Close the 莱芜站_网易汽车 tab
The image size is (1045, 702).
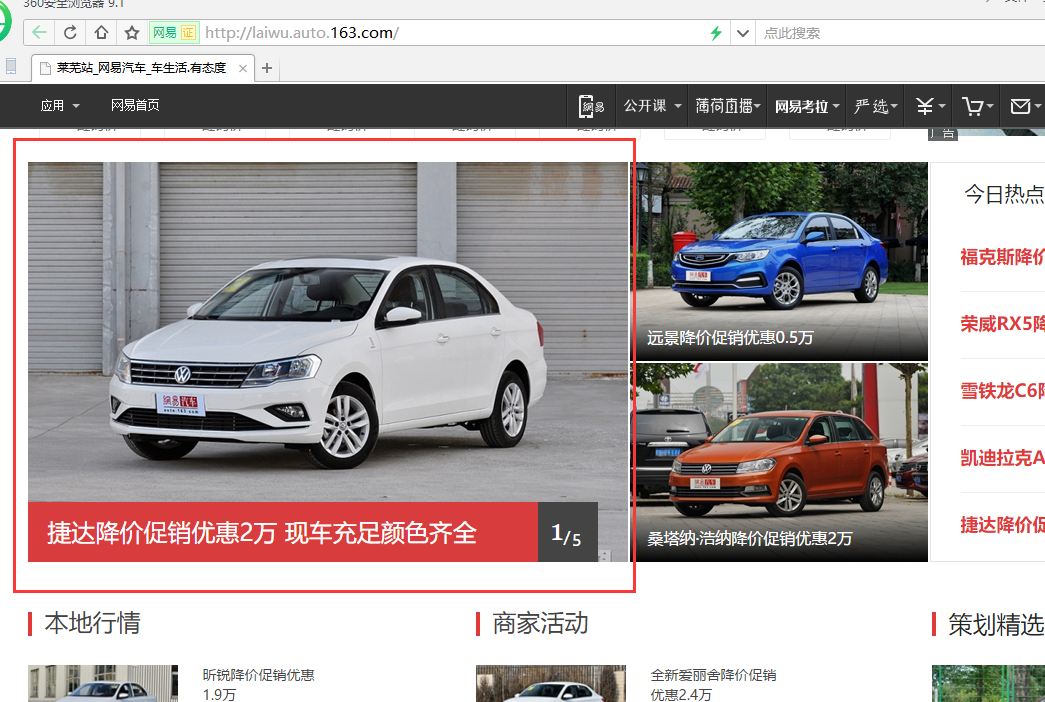tap(243, 68)
